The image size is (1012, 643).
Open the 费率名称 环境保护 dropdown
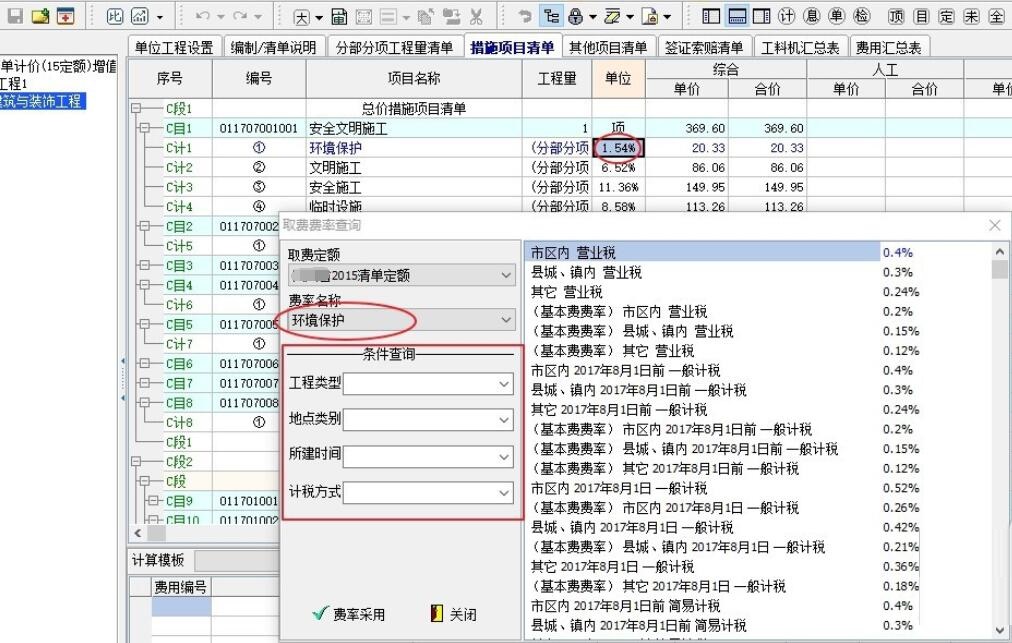click(401, 320)
